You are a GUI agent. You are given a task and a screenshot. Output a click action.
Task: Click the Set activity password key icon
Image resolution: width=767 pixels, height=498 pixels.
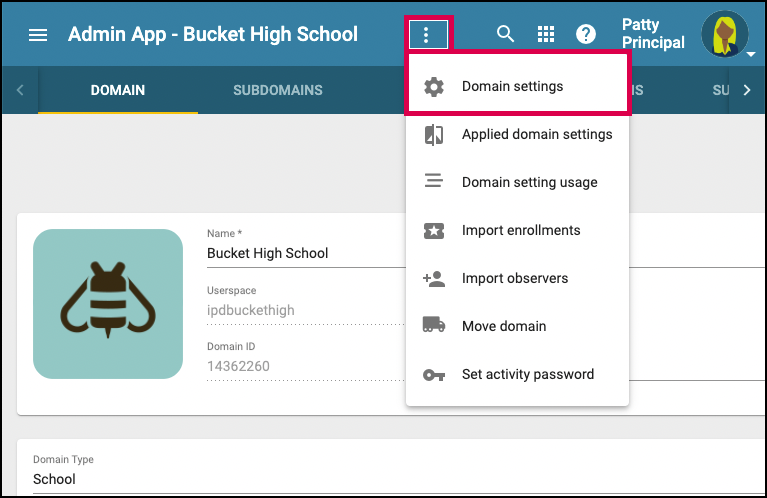click(433, 375)
